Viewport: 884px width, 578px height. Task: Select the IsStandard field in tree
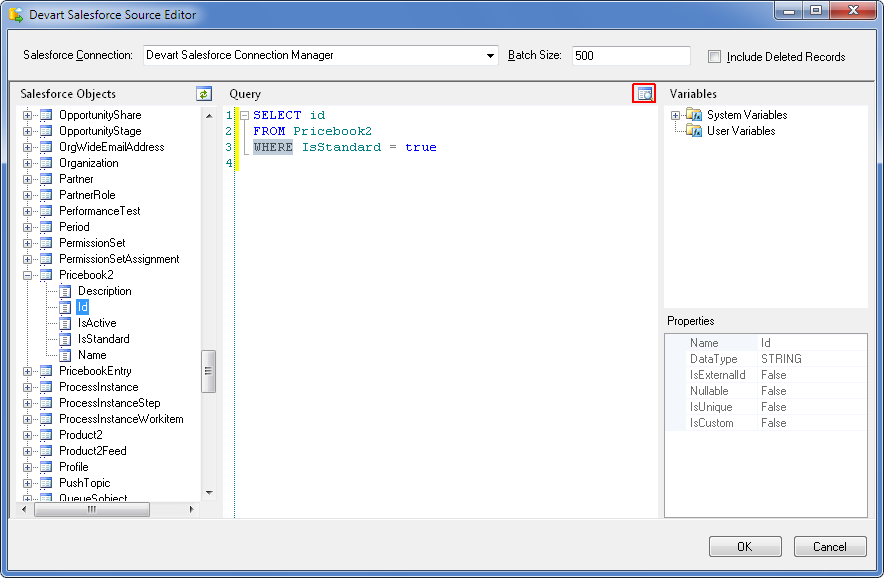(104, 339)
